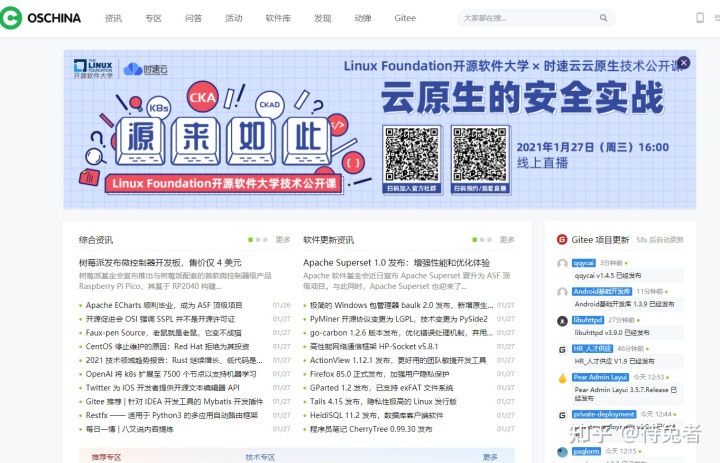Click the OSCHINA logo

(x=42, y=18)
